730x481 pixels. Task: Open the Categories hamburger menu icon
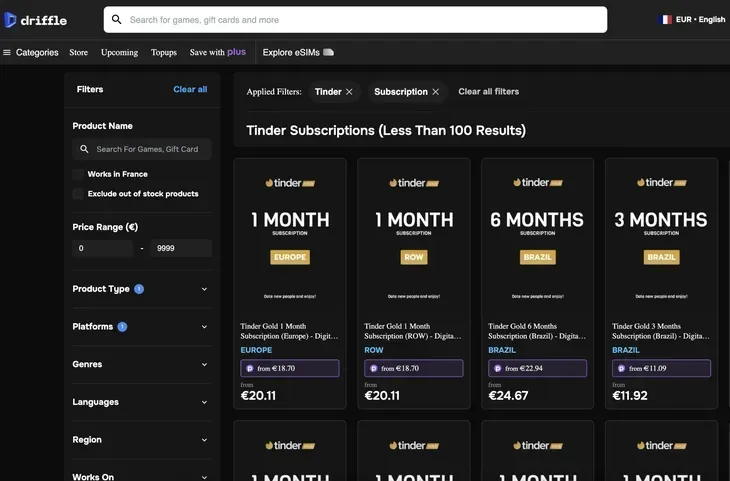tap(7, 53)
